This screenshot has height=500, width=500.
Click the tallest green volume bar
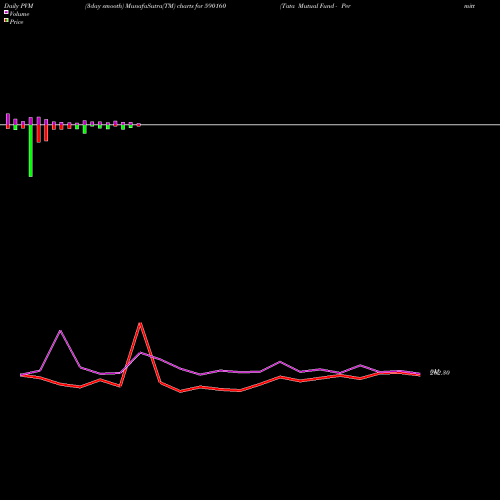tap(31, 151)
